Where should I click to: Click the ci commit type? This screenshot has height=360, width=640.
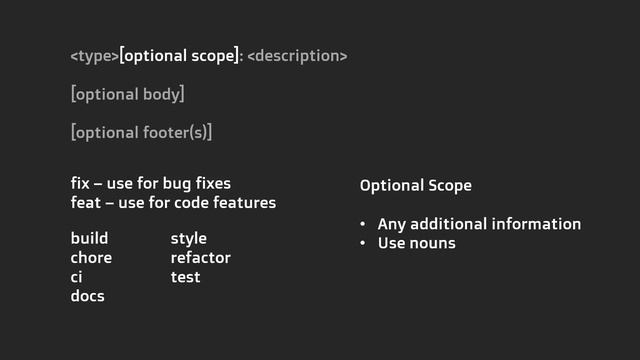pos(76,277)
